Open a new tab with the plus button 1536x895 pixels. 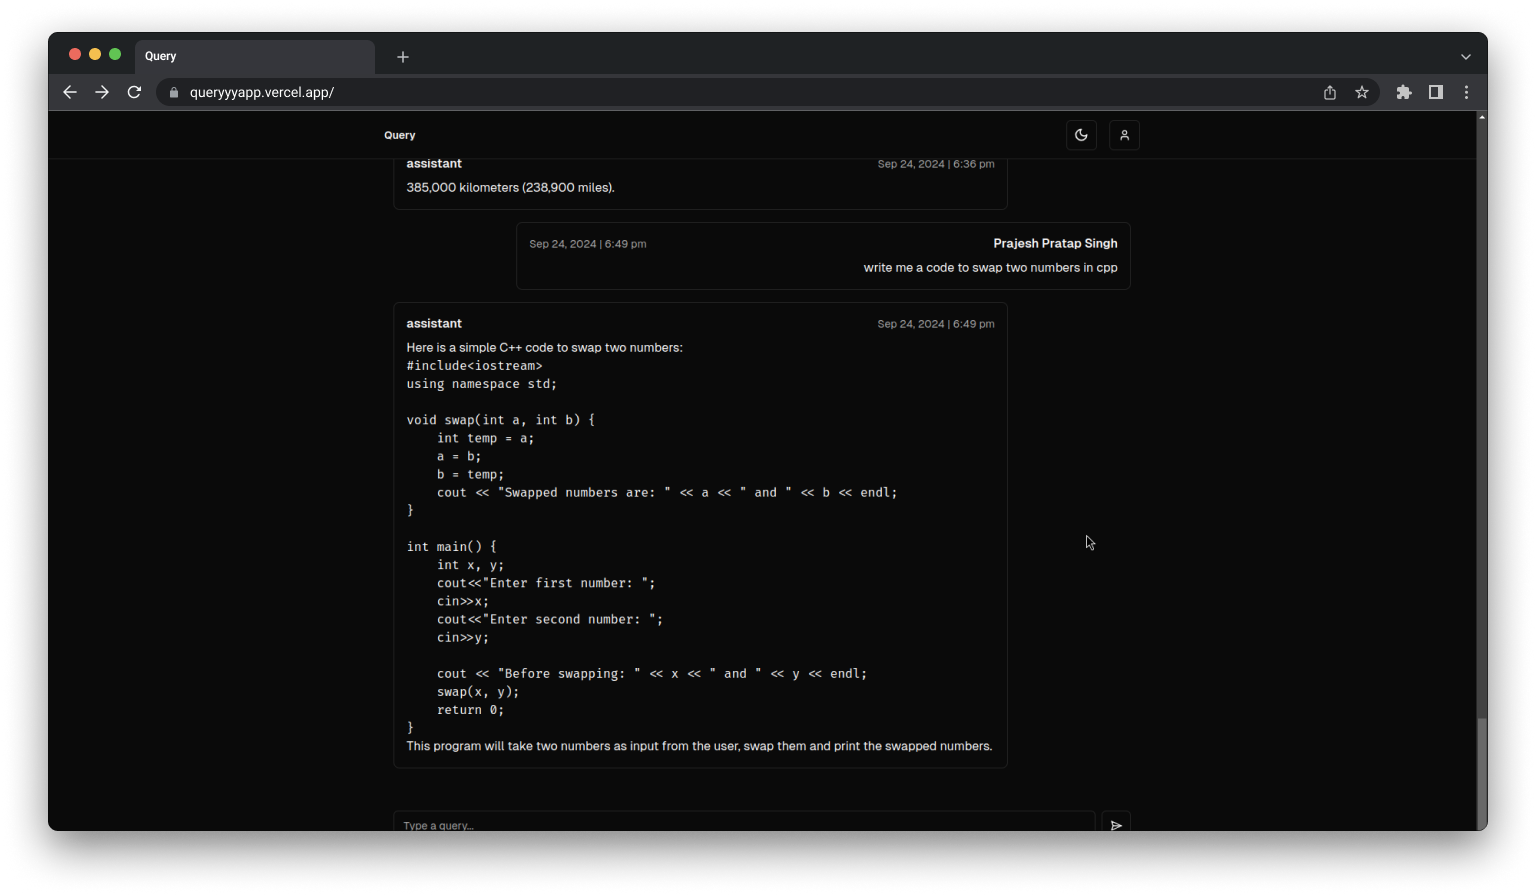(x=403, y=57)
